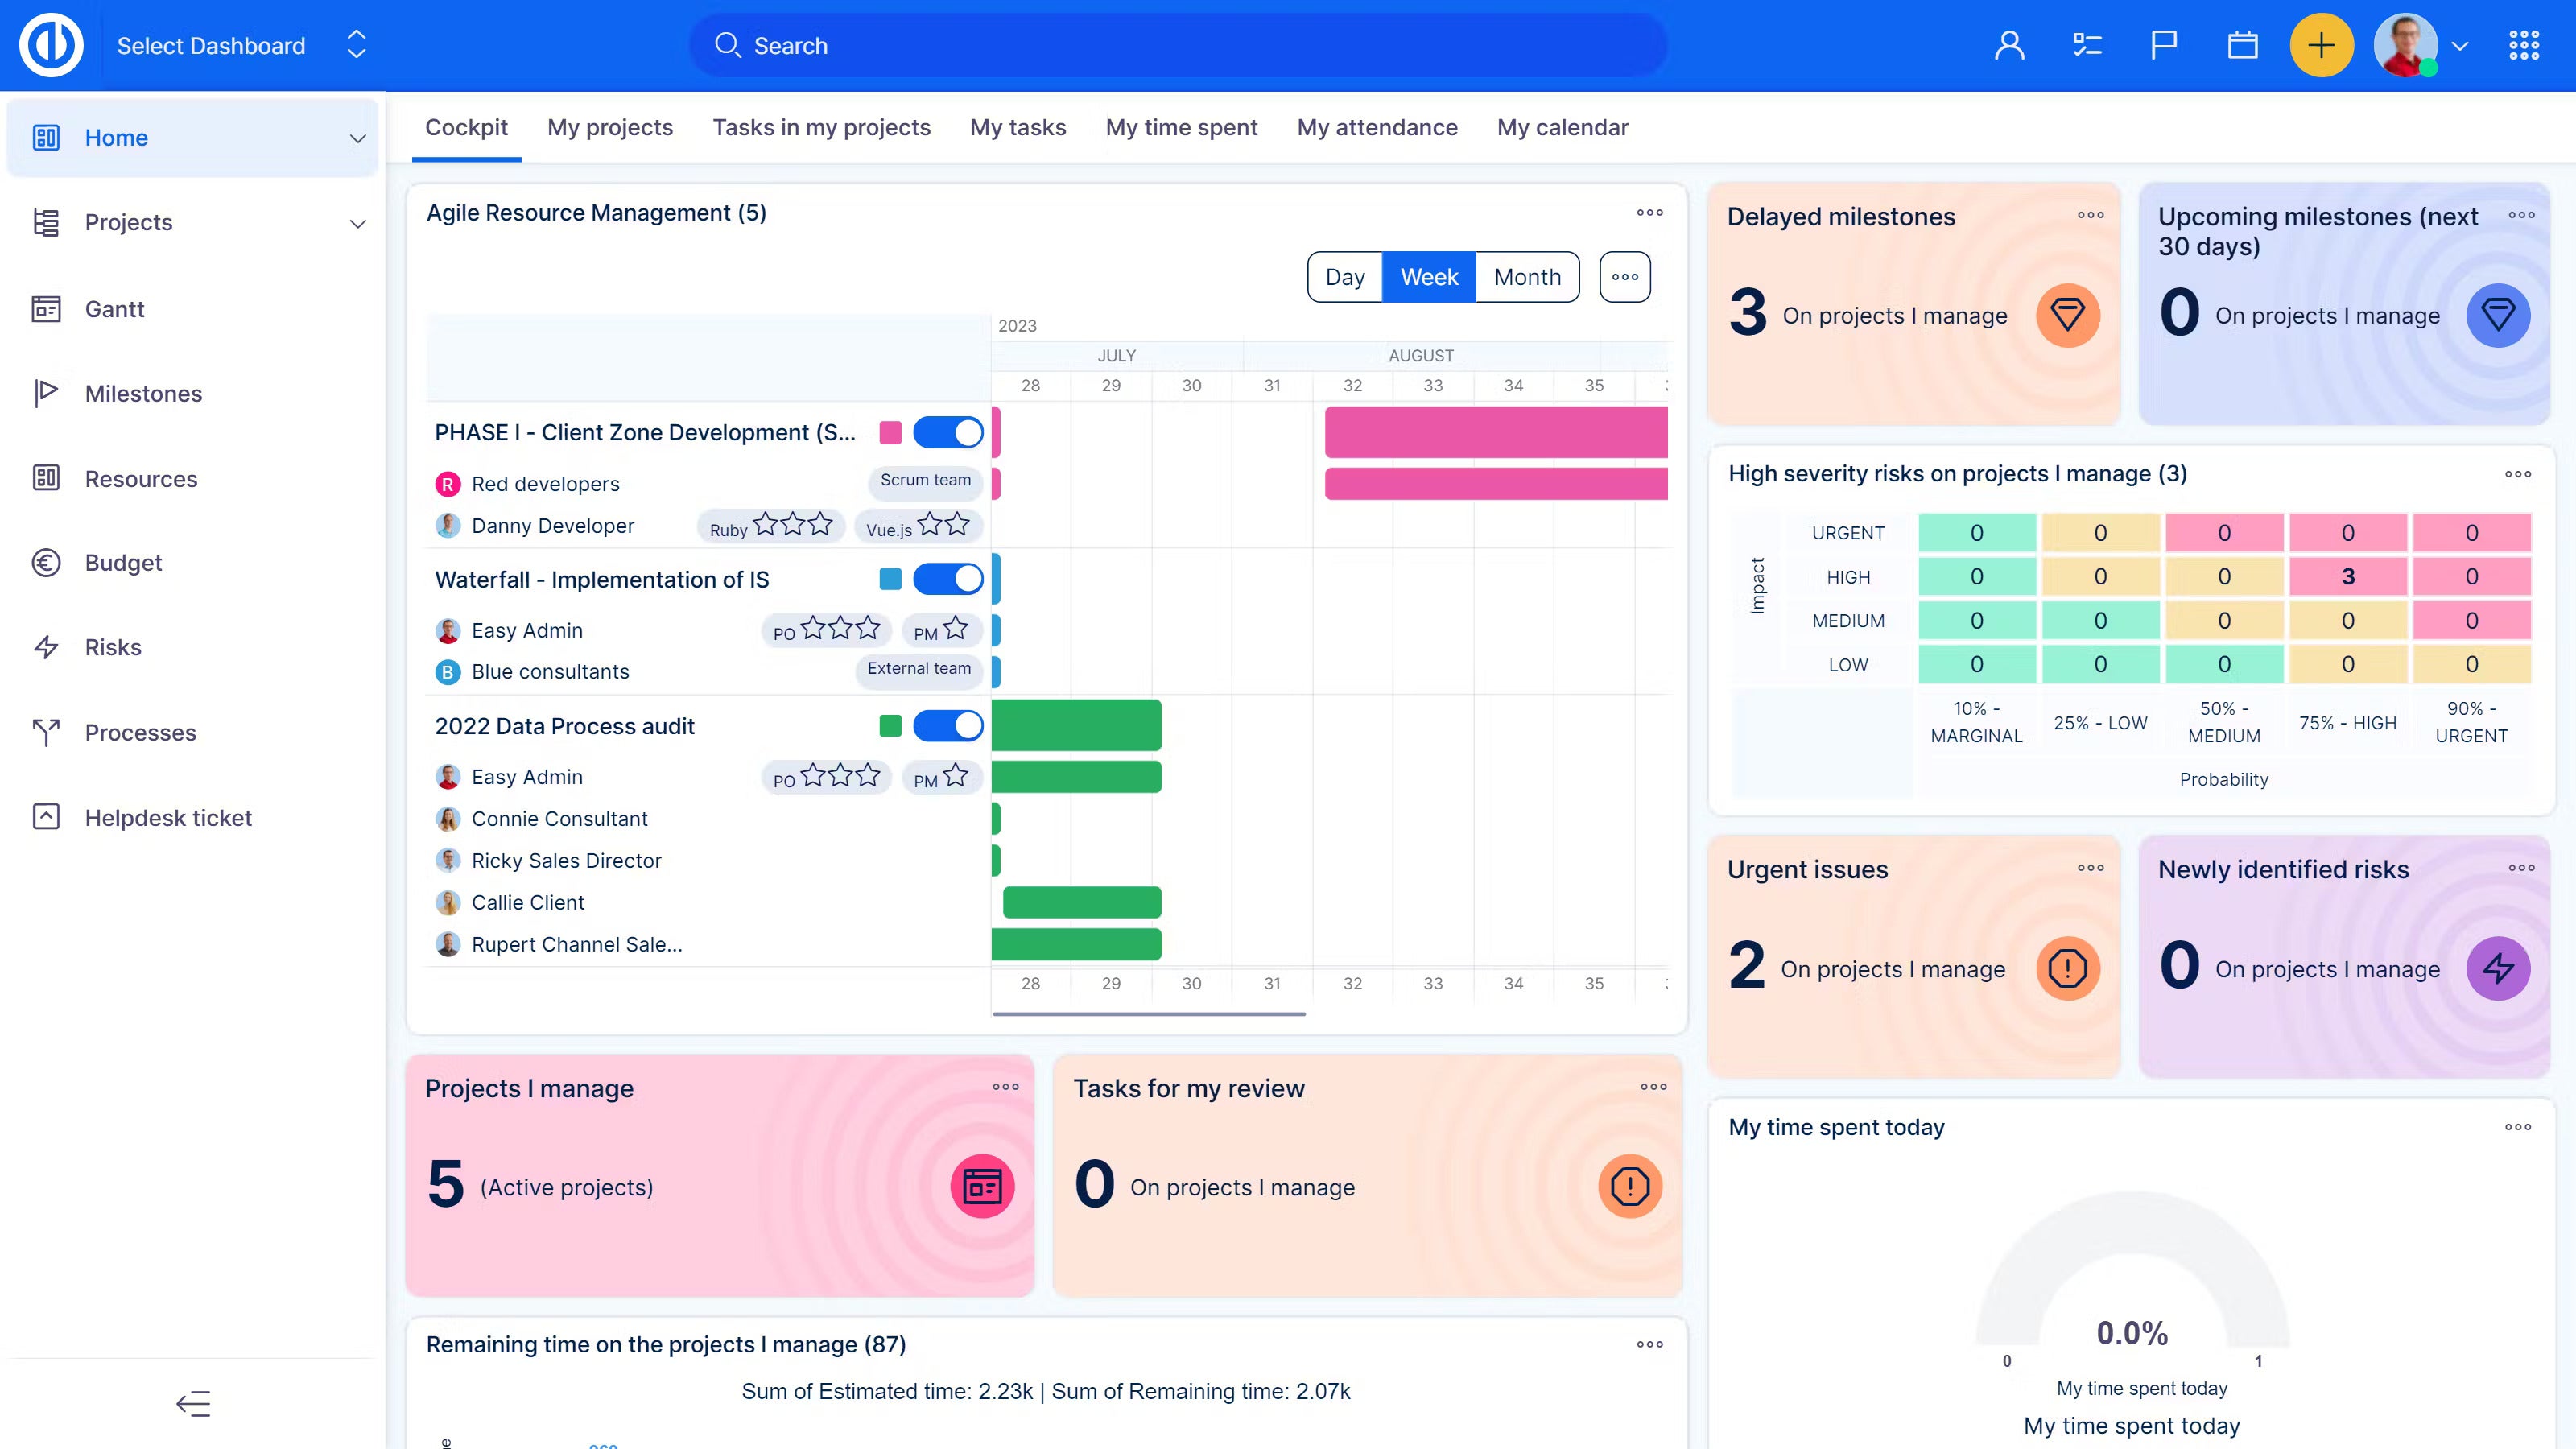
Task: Switch the Gantt to Month view
Action: (1526, 277)
